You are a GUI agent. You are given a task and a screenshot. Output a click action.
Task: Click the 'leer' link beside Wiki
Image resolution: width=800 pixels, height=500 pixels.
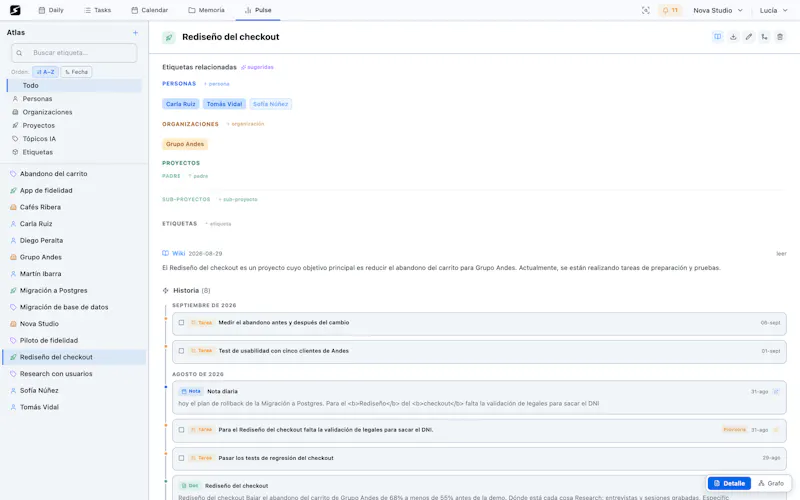click(781, 254)
